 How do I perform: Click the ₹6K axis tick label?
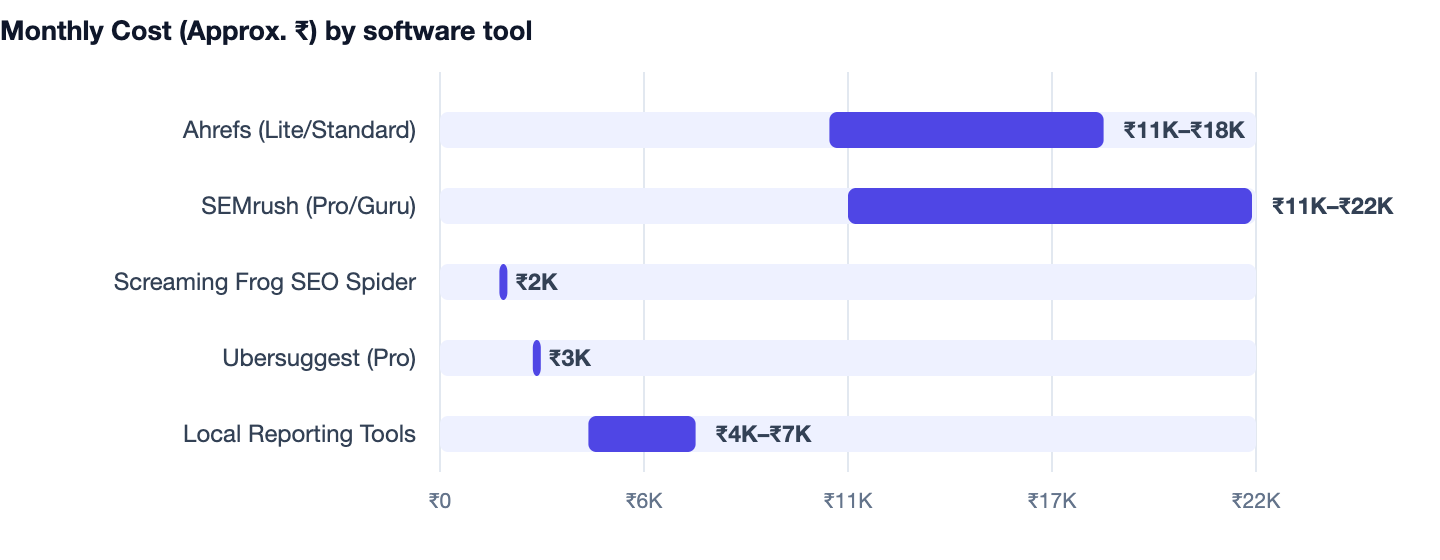click(644, 500)
